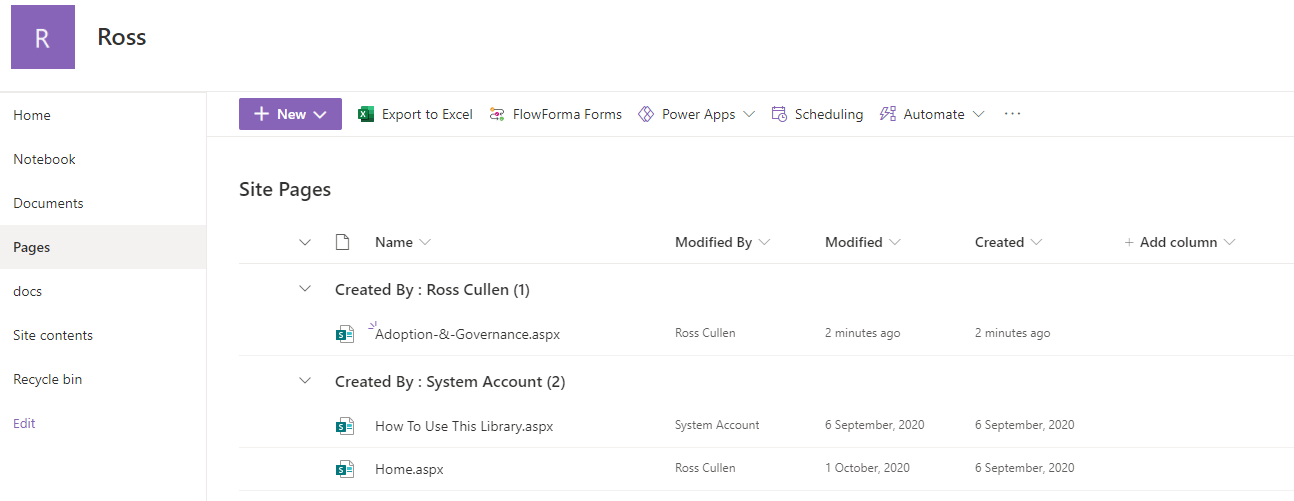Click Site Pages library heading
The image size is (1294, 501).
point(285,189)
